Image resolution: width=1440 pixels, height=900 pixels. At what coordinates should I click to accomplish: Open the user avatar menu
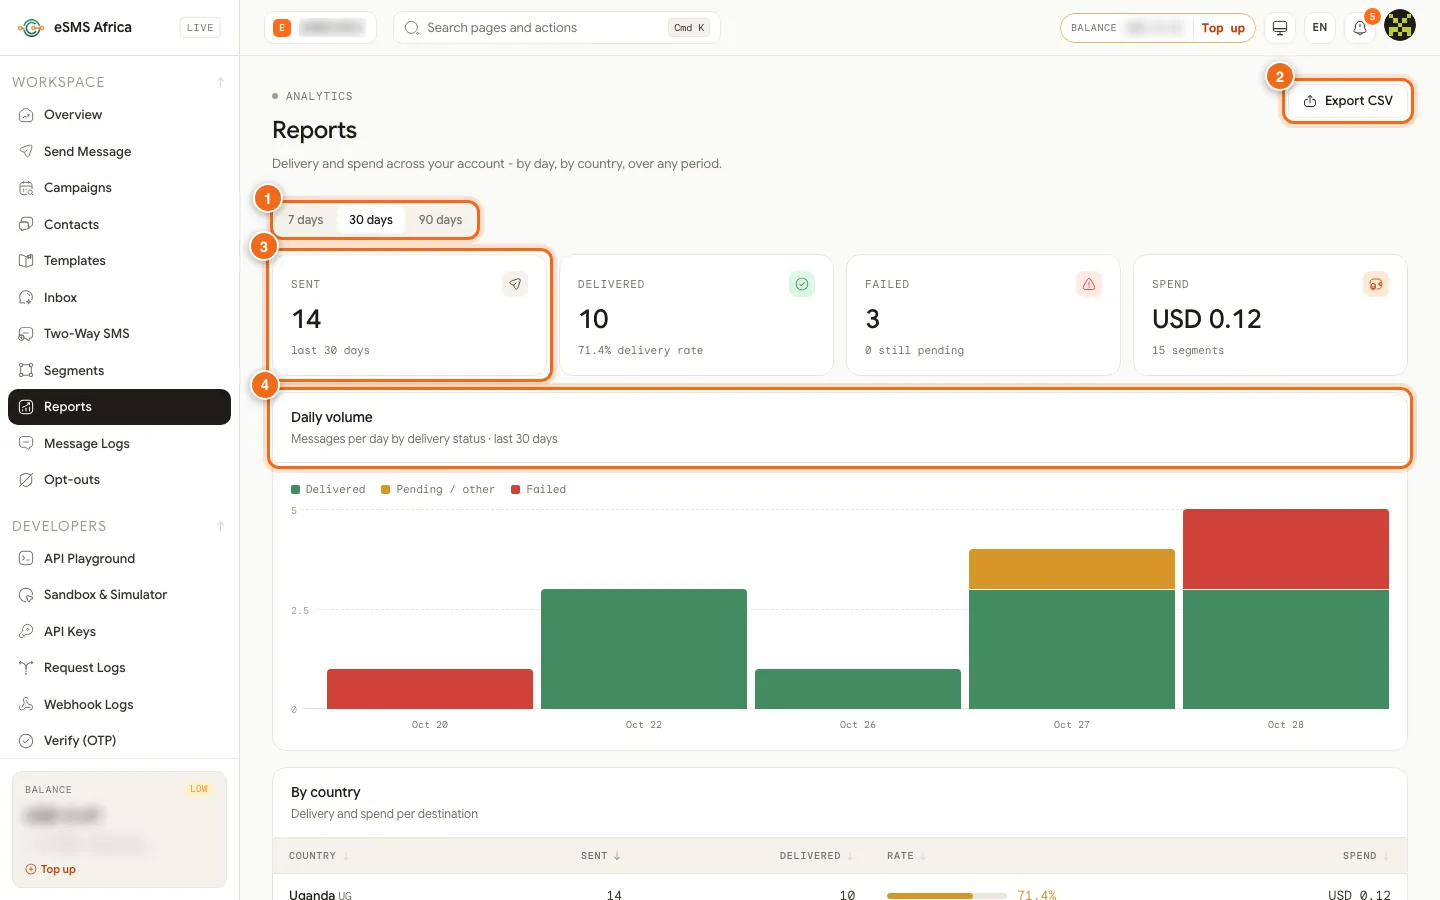tap(1400, 26)
